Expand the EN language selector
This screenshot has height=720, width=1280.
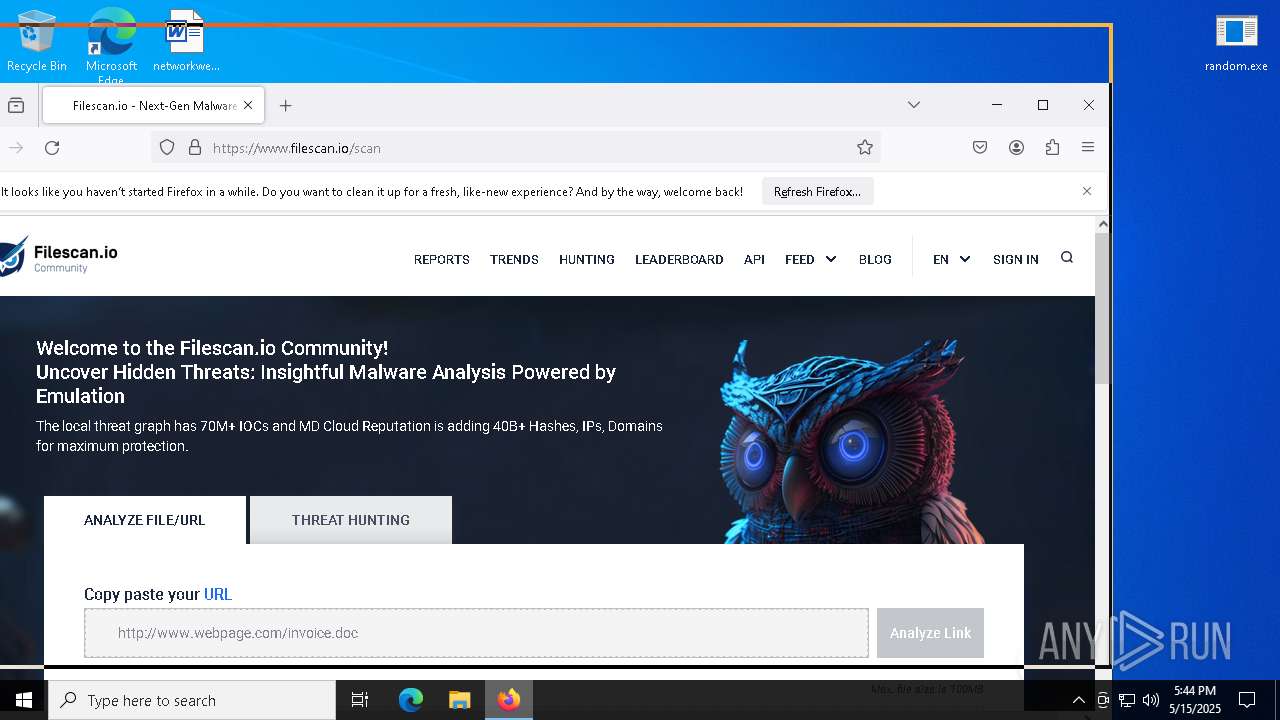coord(951,259)
